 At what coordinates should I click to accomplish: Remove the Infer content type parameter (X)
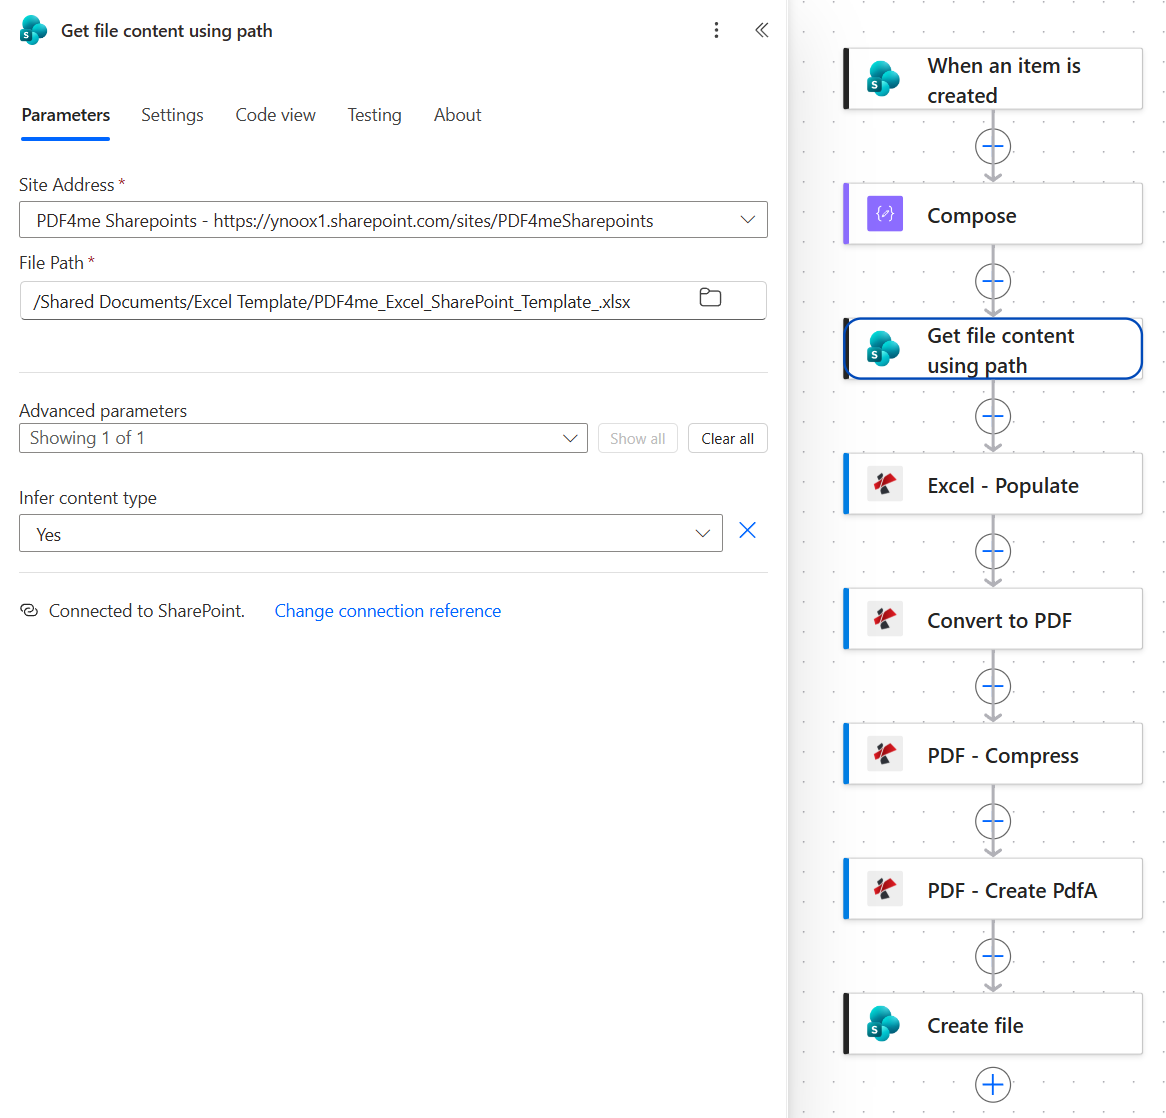(x=747, y=530)
